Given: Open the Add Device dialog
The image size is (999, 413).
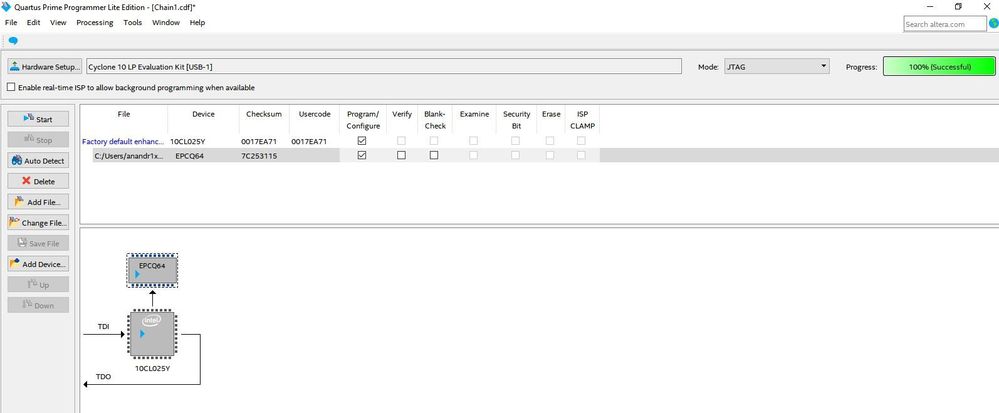Looking at the screenshot, I should pyautogui.click(x=38, y=264).
